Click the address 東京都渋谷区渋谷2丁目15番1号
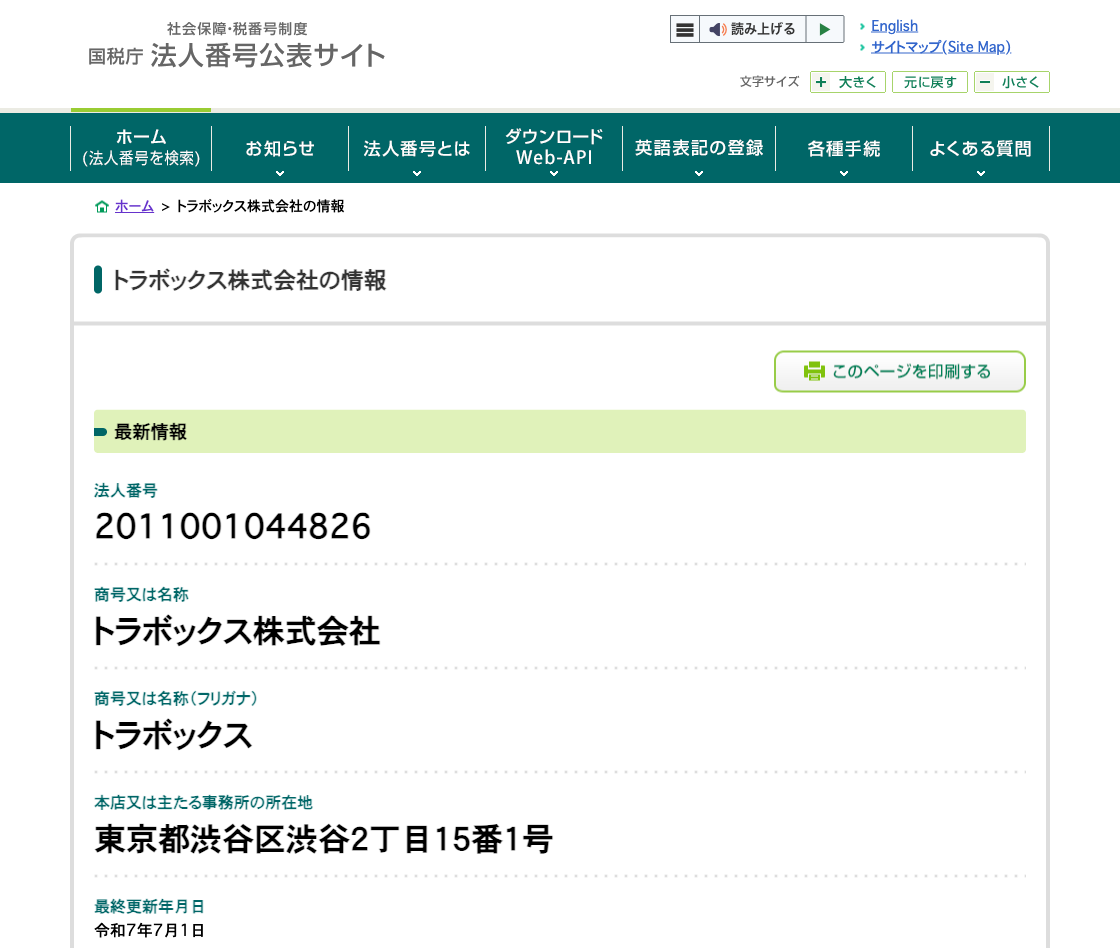This screenshot has height=948, width=1120. tap(324, 839)
